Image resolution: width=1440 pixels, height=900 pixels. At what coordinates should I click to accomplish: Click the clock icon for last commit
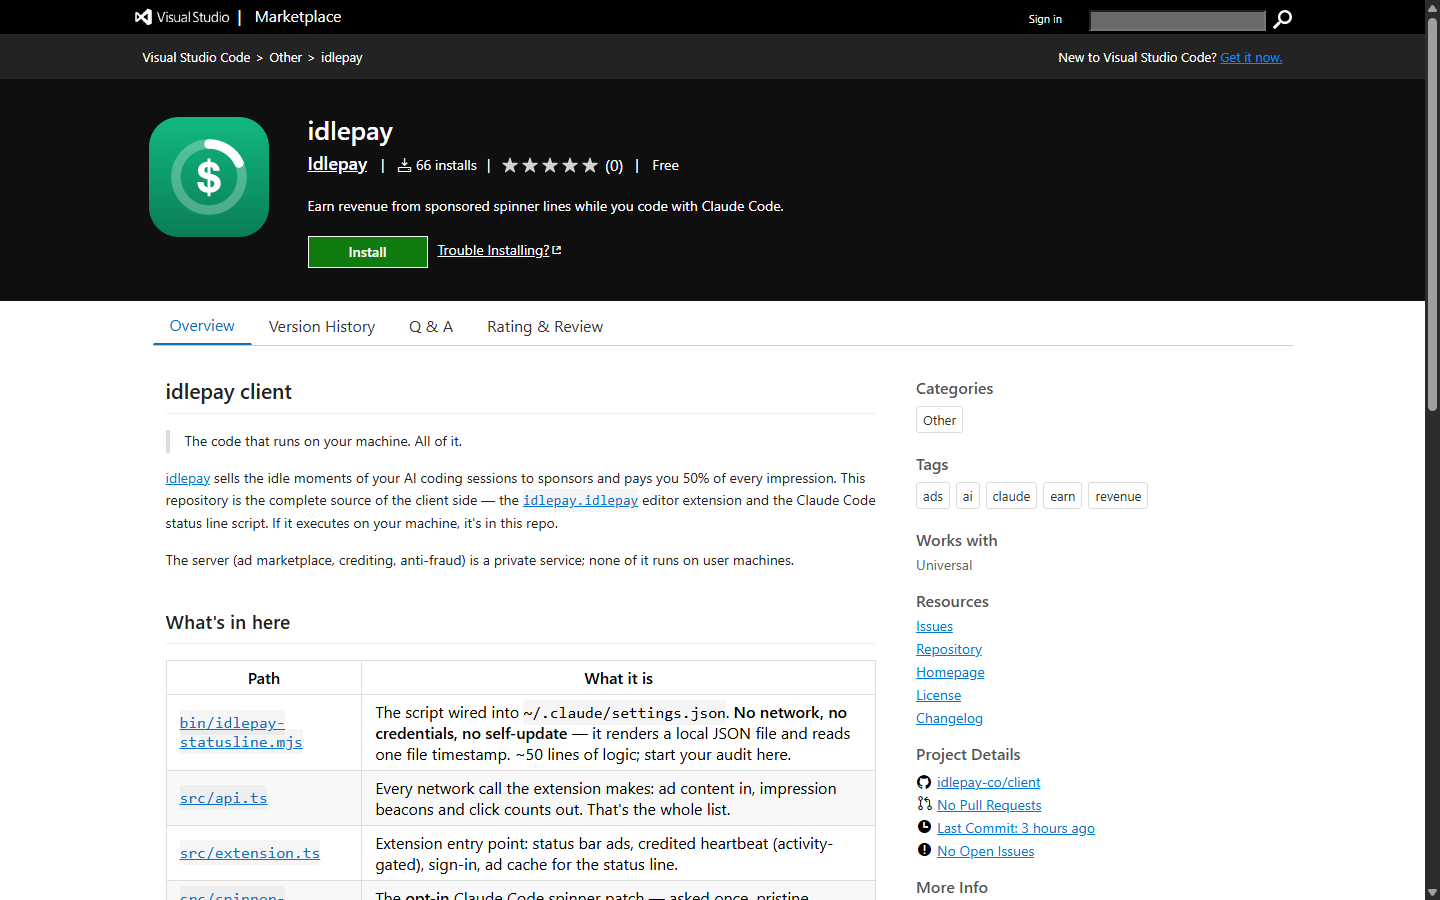(x=924, y=827)
